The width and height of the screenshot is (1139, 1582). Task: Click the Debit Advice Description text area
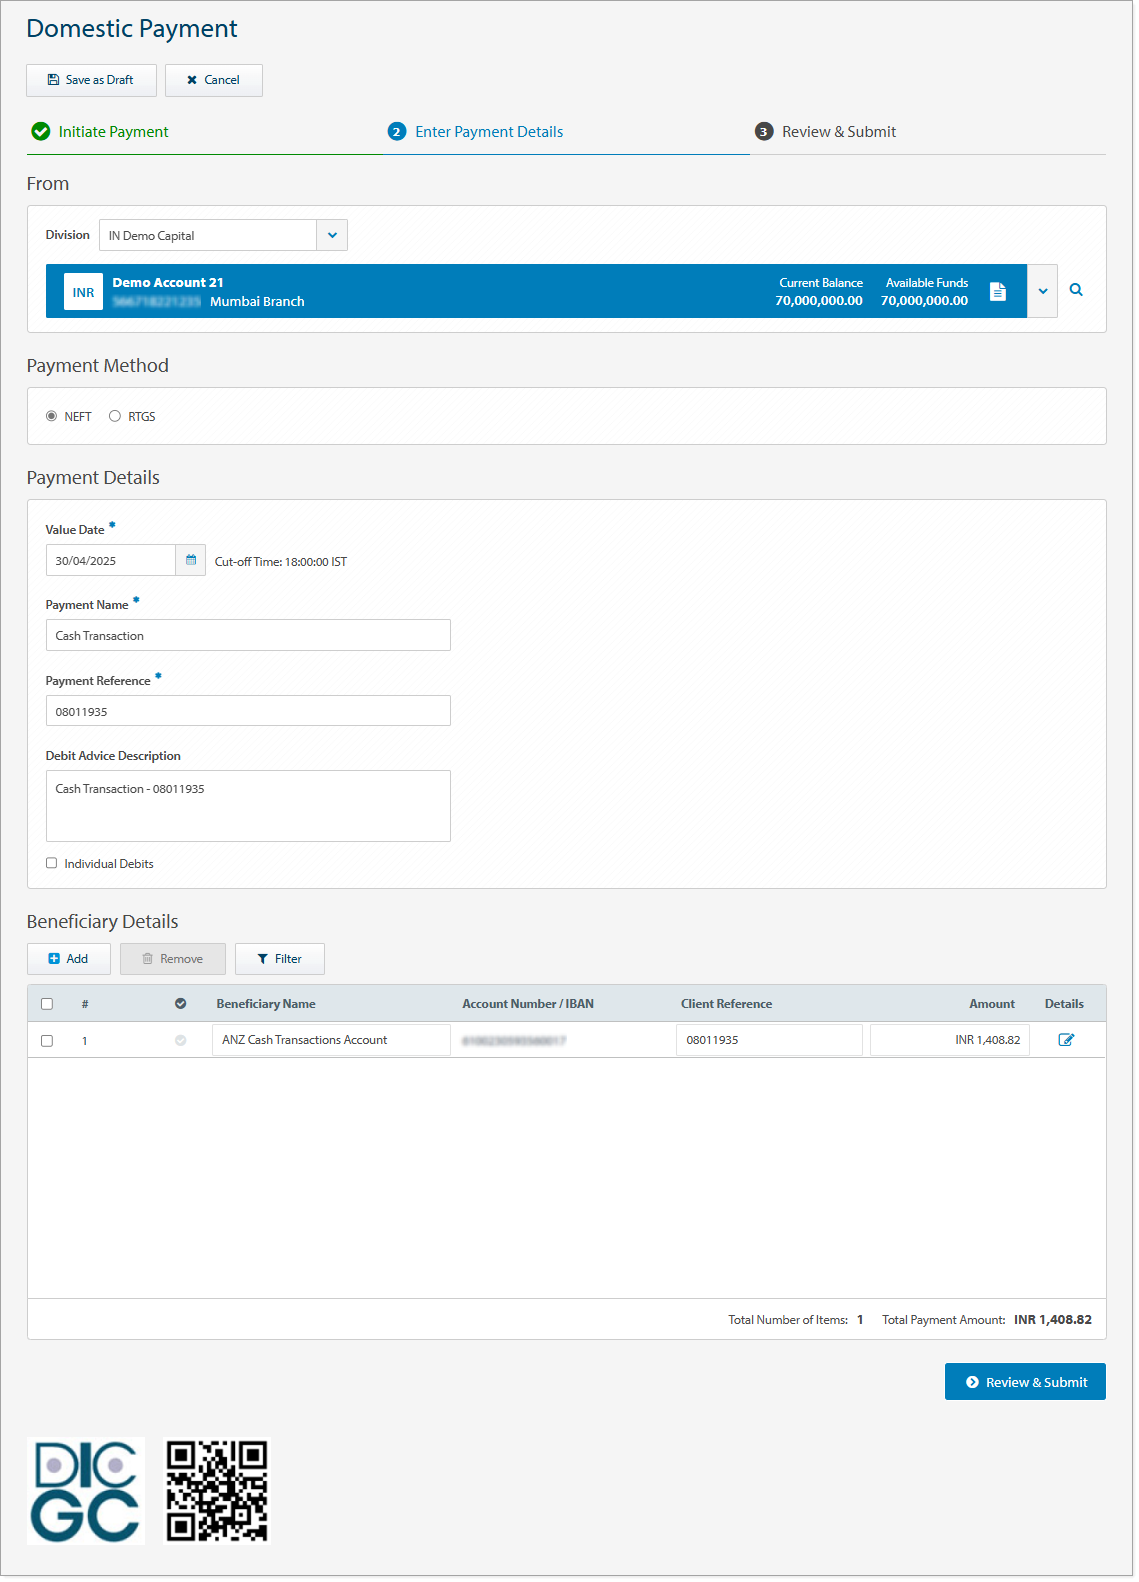pyautogui.click(x=248, y=806)
